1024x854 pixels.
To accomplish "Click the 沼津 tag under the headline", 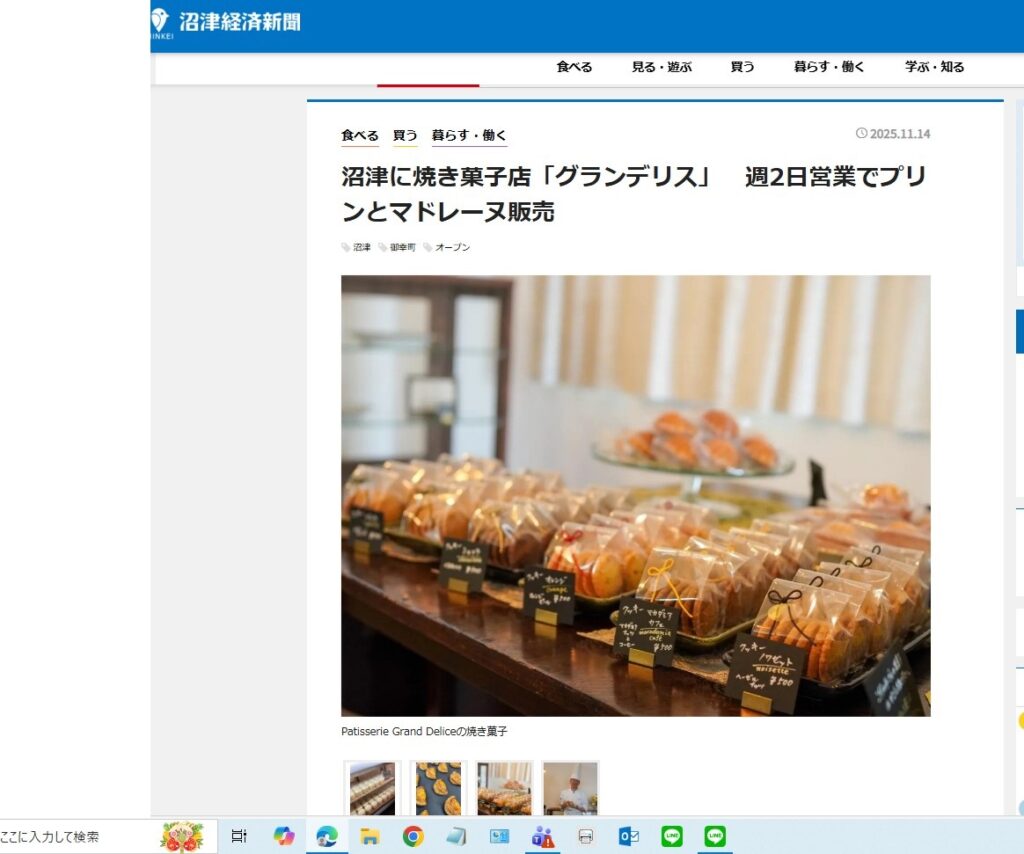I will 361,247.
